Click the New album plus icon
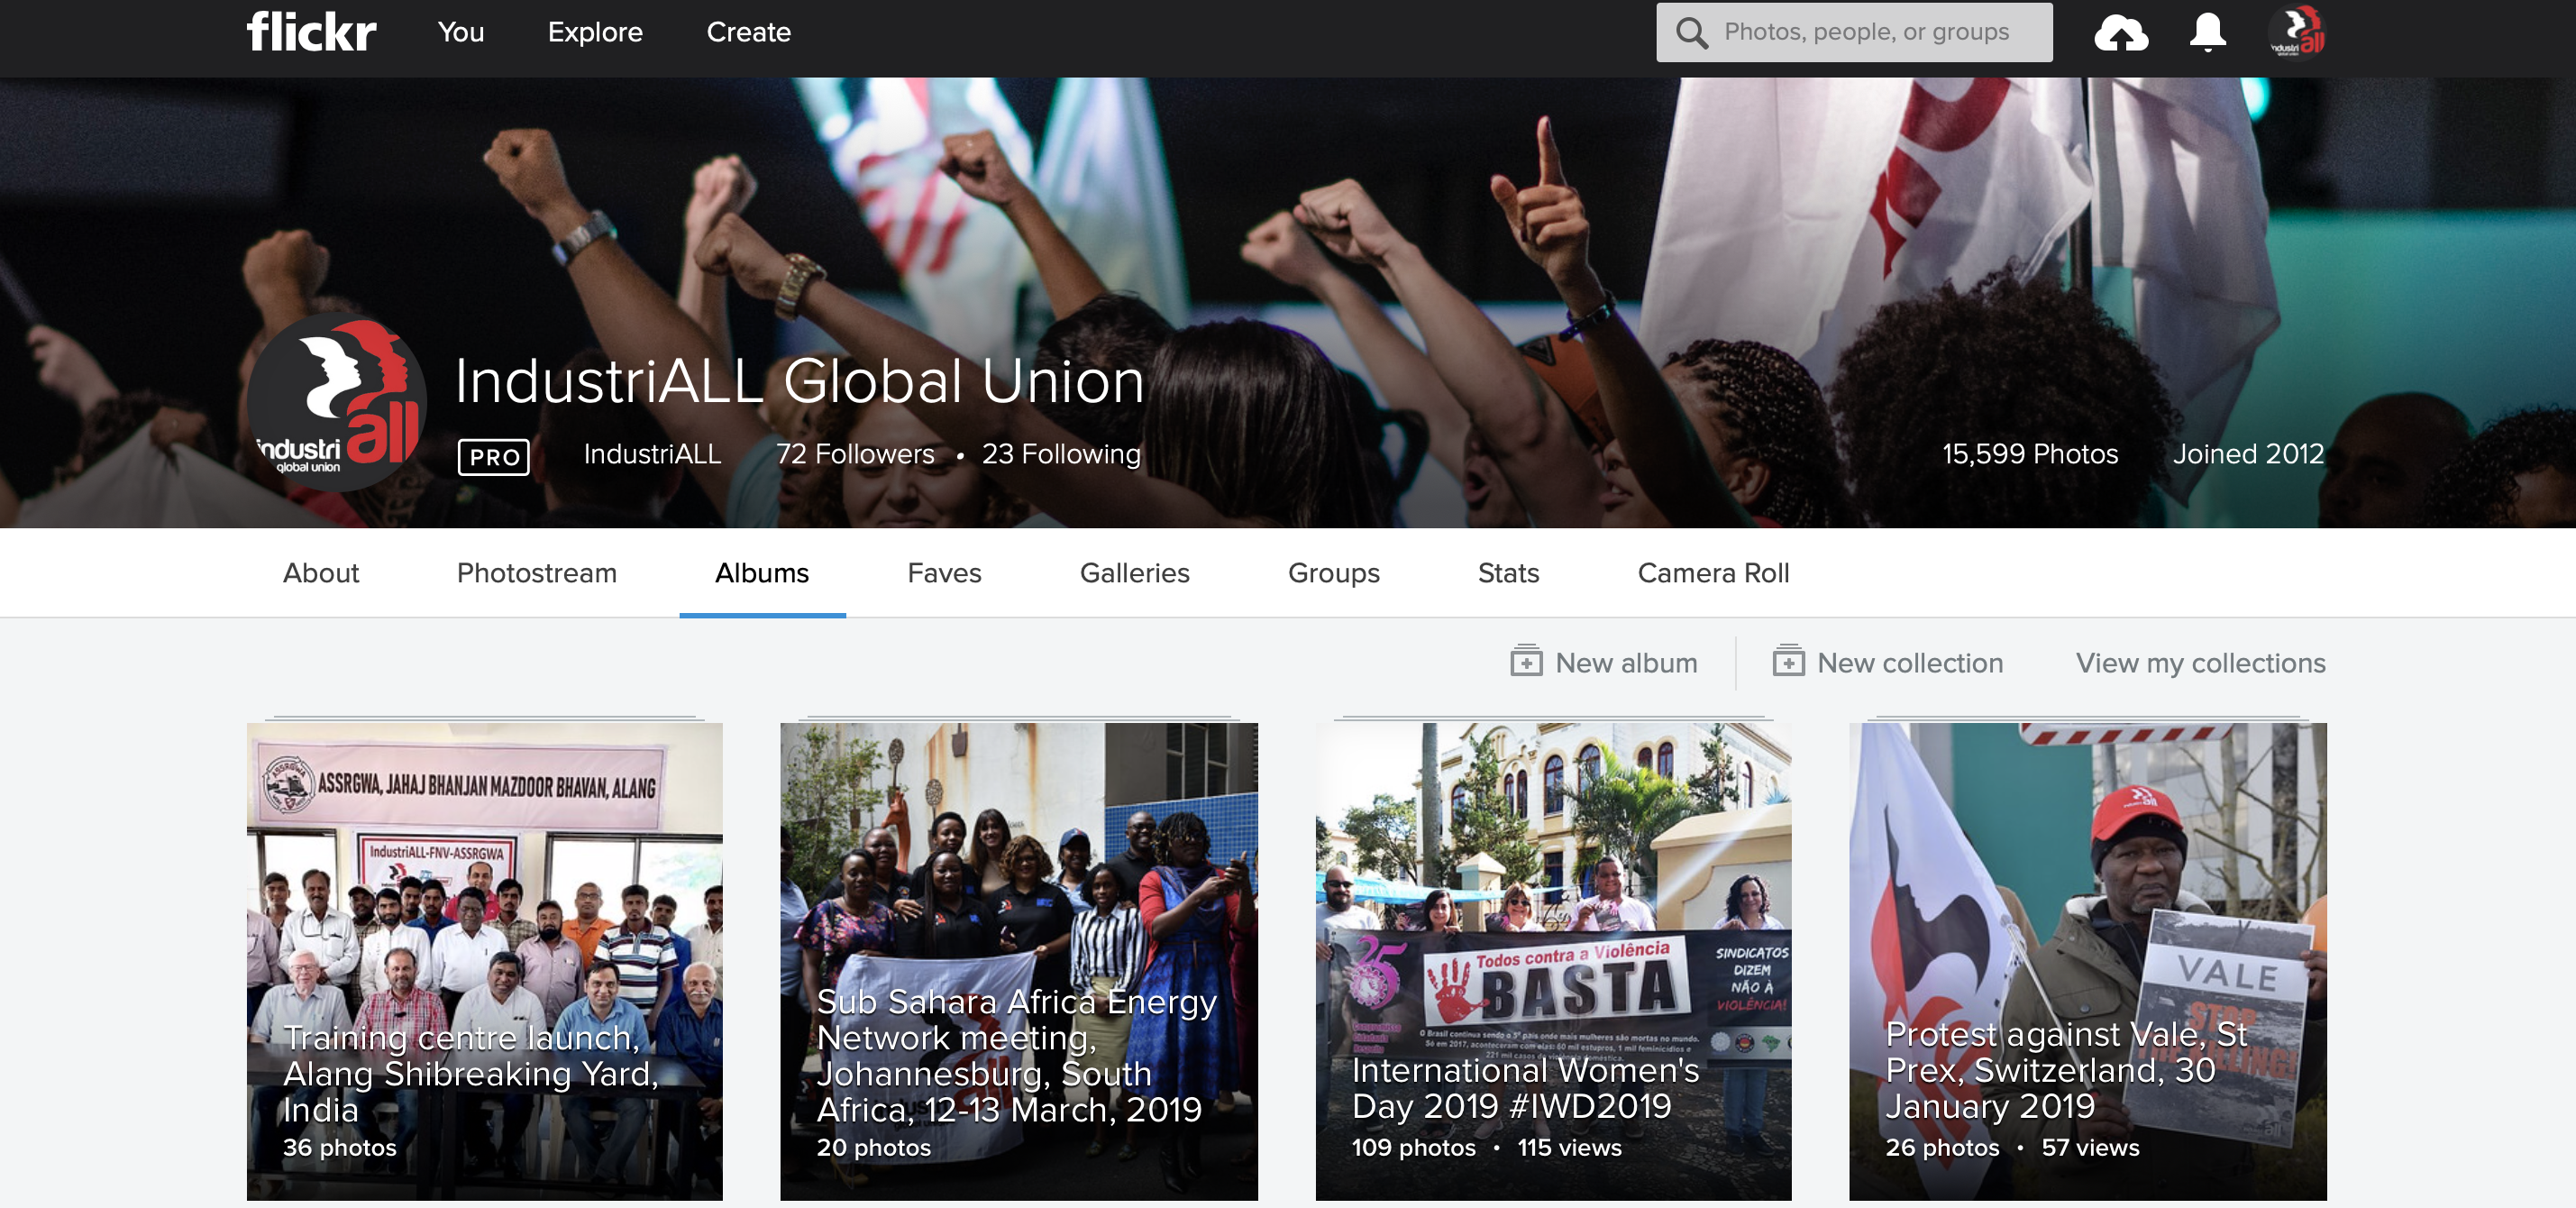This screenshot has width=2576, height=1208. (x=1526, y=662)
